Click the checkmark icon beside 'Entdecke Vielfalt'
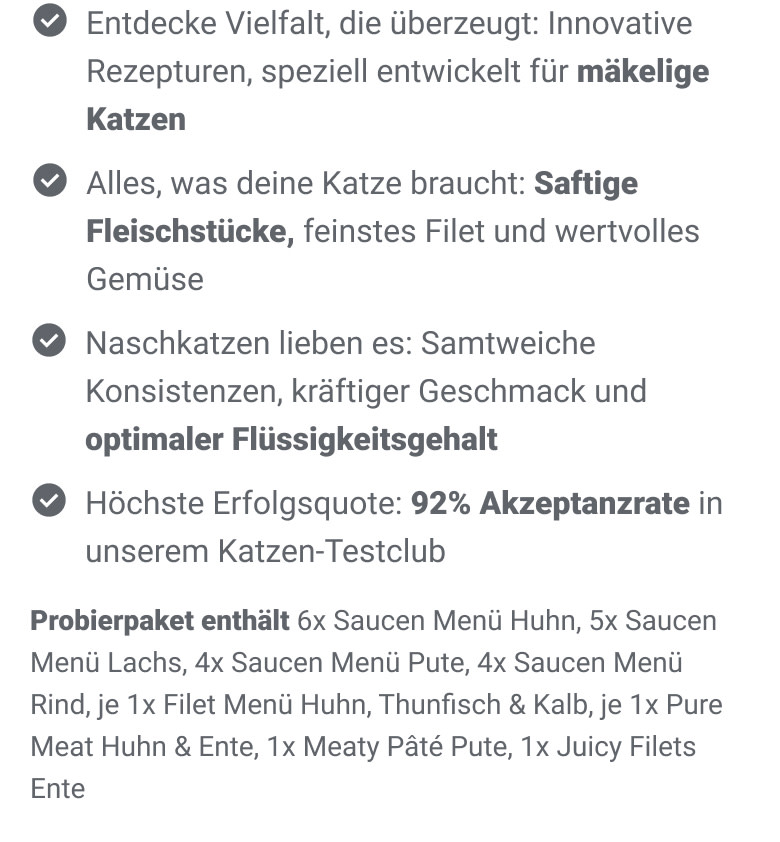Viewport: 780px width, 842px height. (x=49, y=20)
